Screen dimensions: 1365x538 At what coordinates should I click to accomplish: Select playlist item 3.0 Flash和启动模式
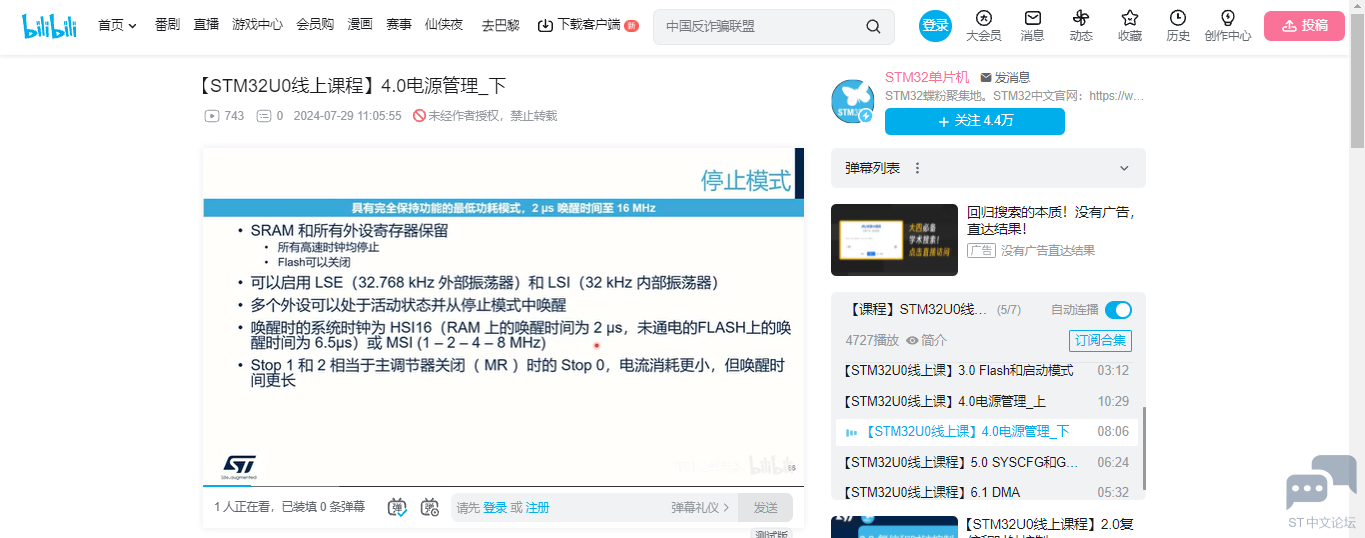[x=988, y=370]
